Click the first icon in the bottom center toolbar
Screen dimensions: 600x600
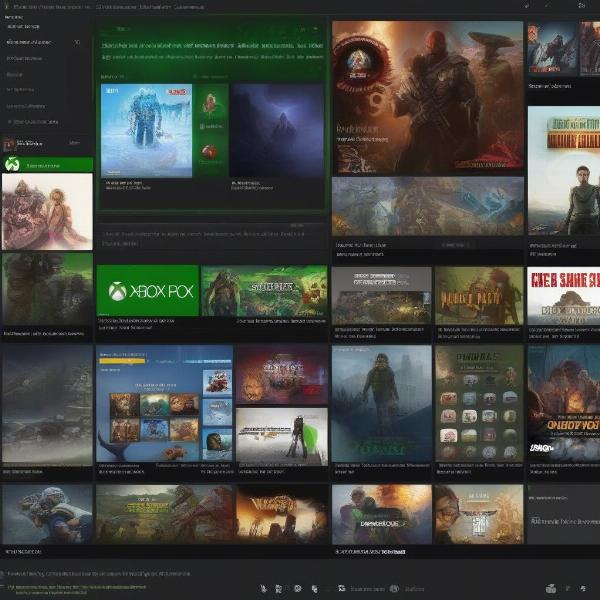(263, 589)
